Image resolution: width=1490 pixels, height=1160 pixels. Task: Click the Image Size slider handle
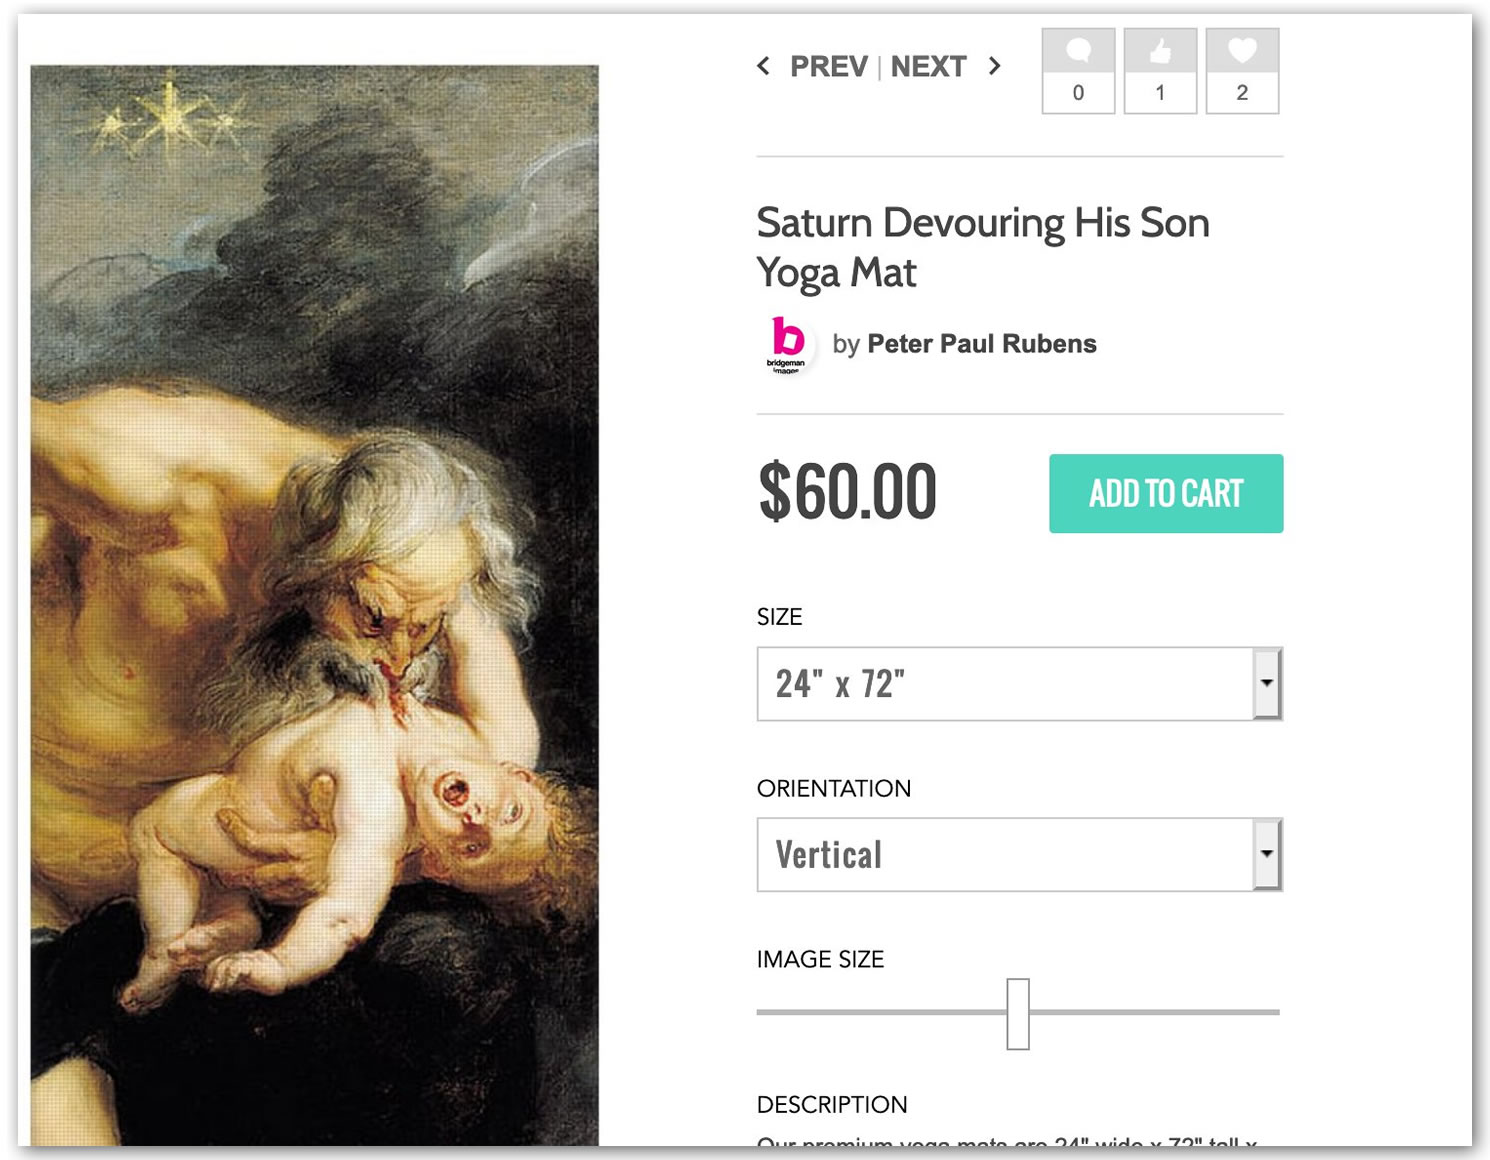point(1018,1013)
